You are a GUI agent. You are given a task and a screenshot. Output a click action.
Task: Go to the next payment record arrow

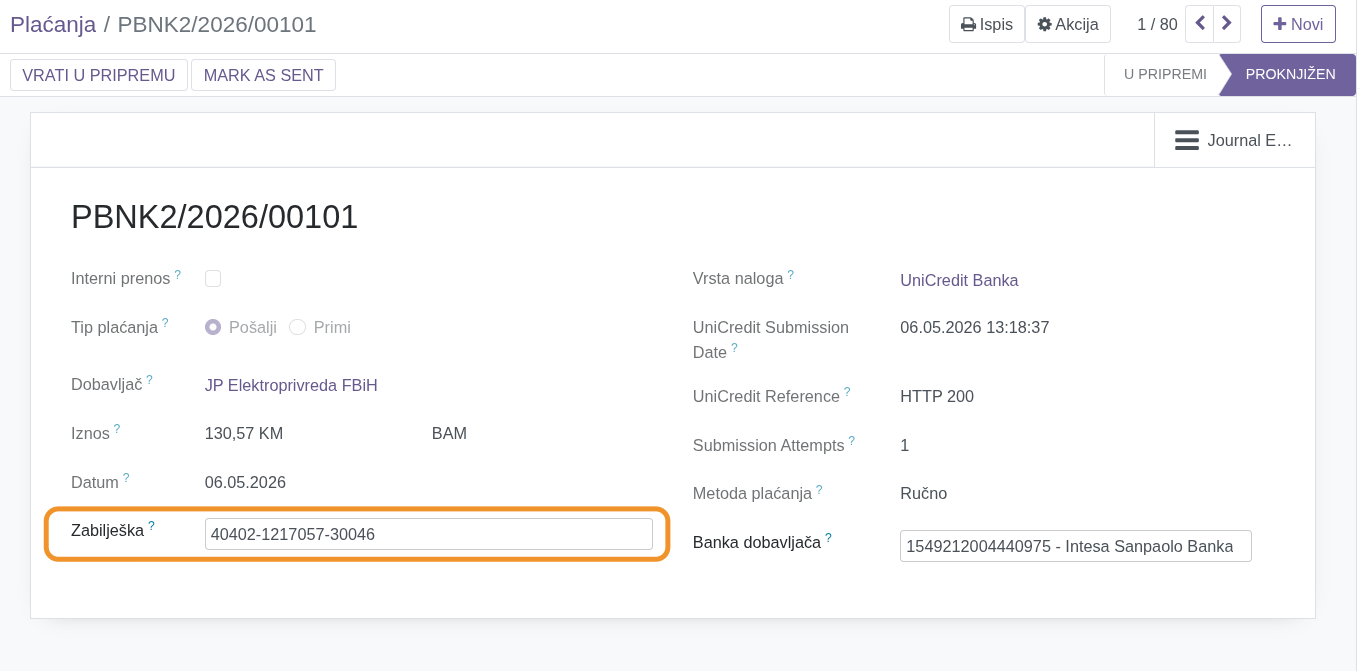click(1227, 24)
